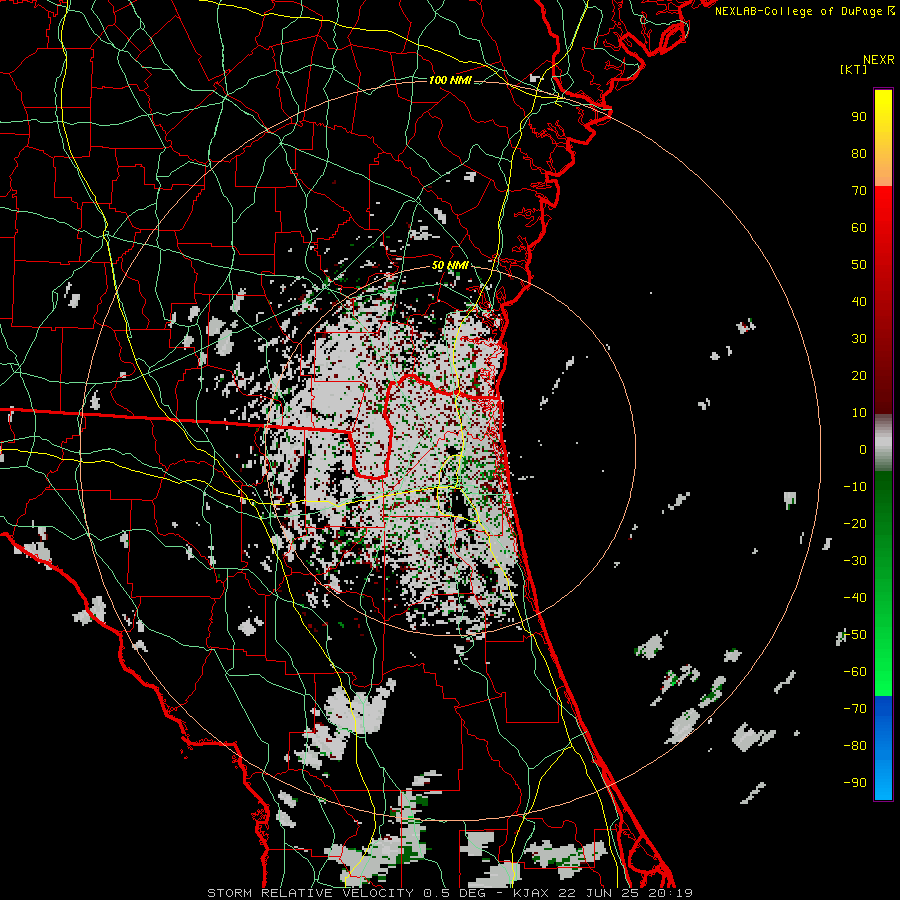Click the 10 value on the velocity scale

[x=859, y=413]
